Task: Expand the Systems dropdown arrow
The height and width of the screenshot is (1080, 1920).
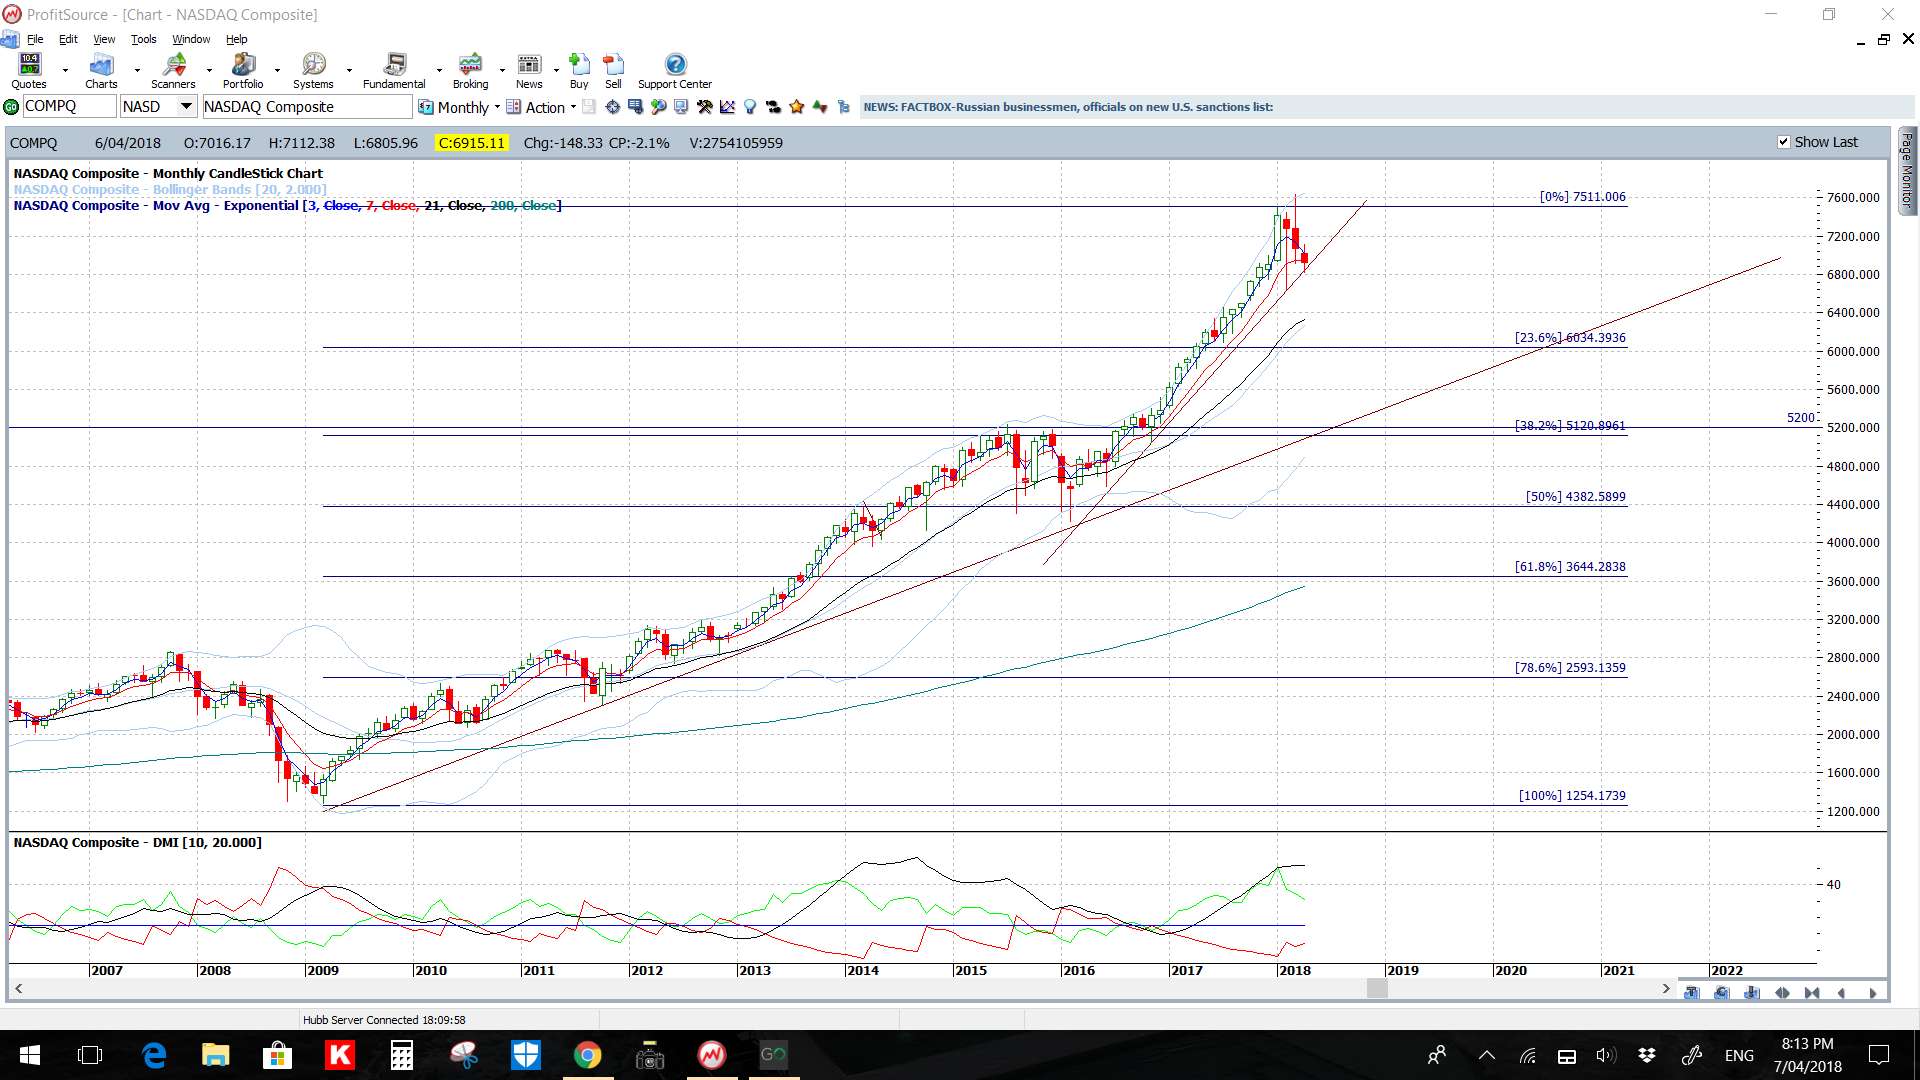Action: click(x=349, y=71)
